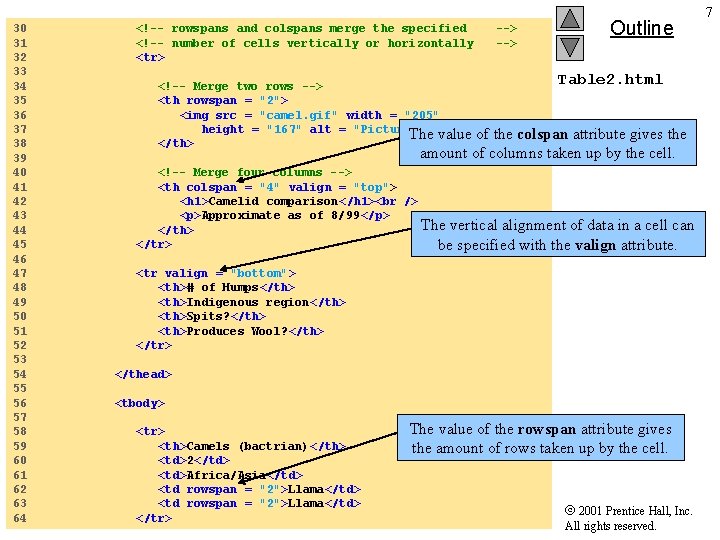Click the '</thead>' closing tag
This screenshot has width=720, height=540.
(x=143, y=374)
